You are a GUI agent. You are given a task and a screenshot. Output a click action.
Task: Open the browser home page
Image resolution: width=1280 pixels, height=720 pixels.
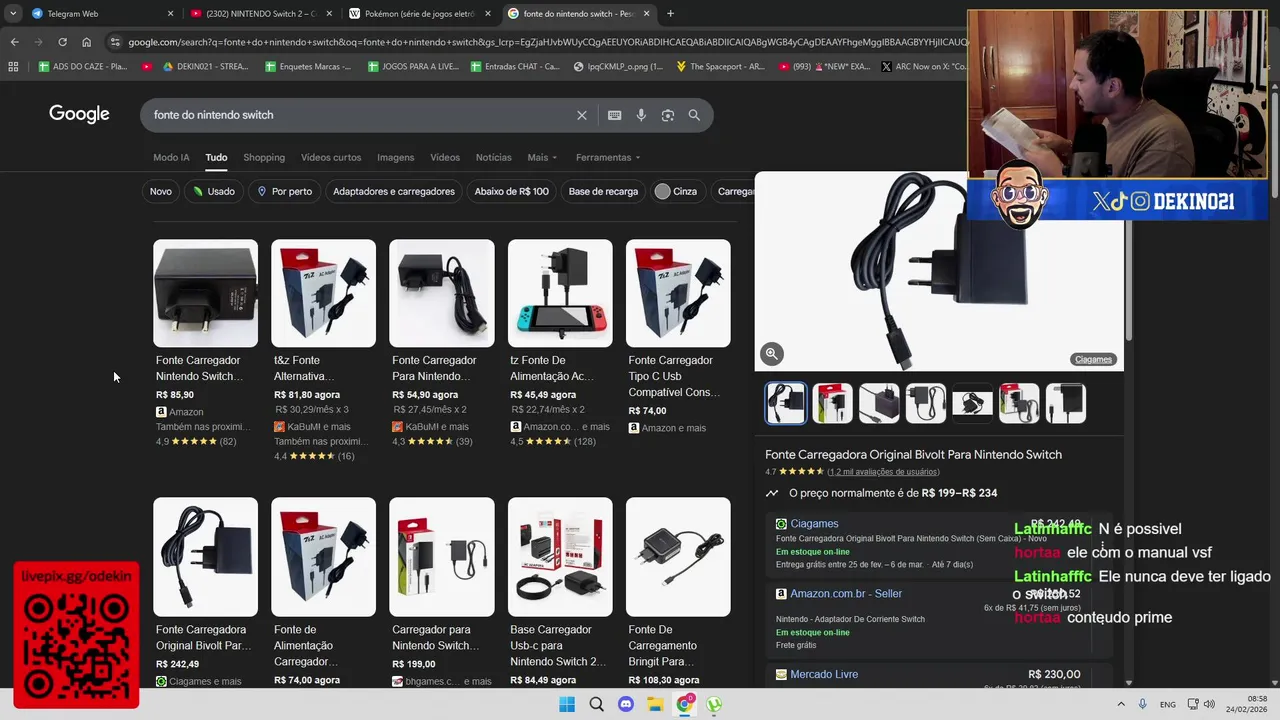point(86,42)
